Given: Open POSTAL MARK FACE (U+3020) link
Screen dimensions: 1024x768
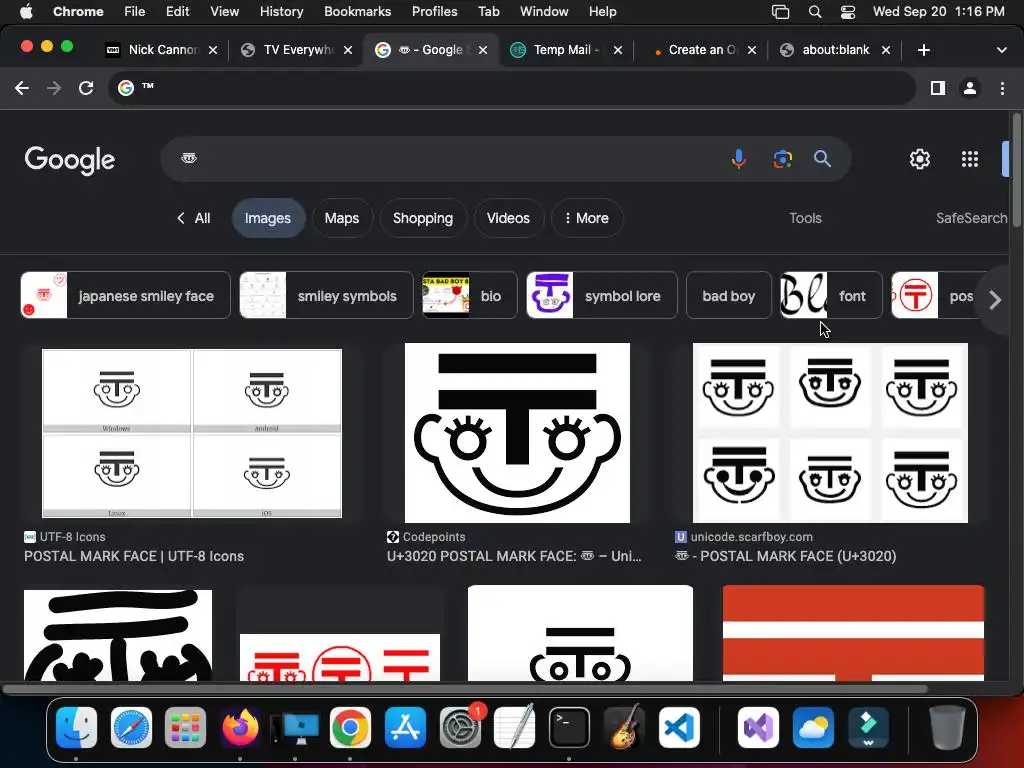Looking at the screenshot, I should pyautogui.click(x=786, y=556).
